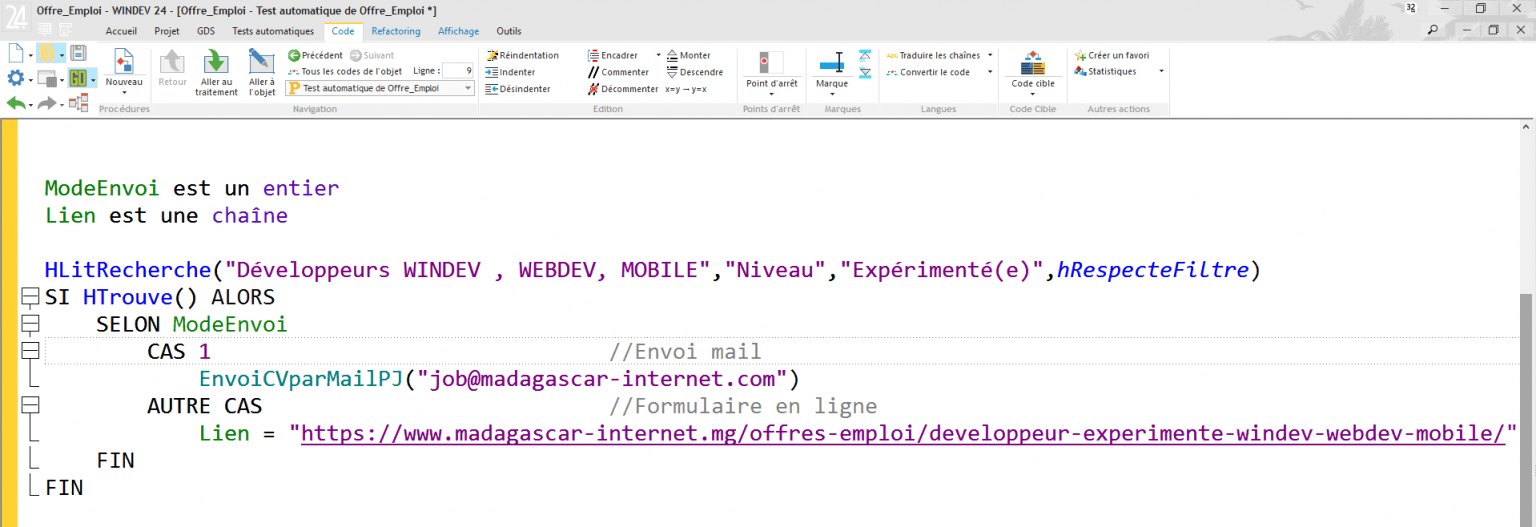The image size is (1536, 527).
Task: Click Tous les codes de l'objet
Action: [x=345, y=72]
